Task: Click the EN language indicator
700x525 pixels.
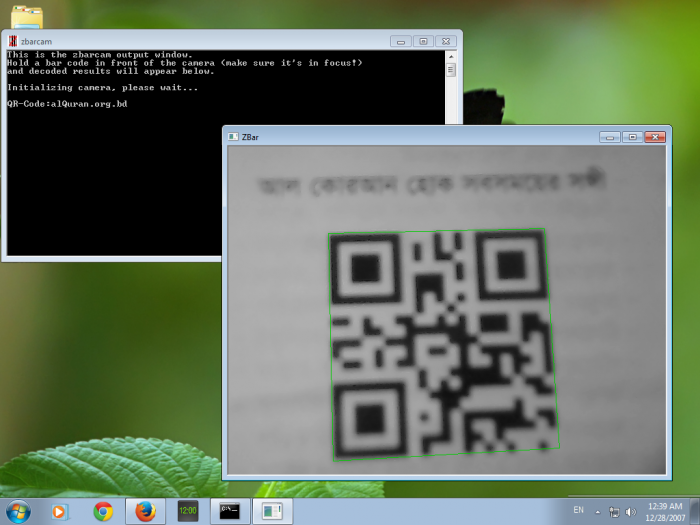Action: (x=579, y=510)
